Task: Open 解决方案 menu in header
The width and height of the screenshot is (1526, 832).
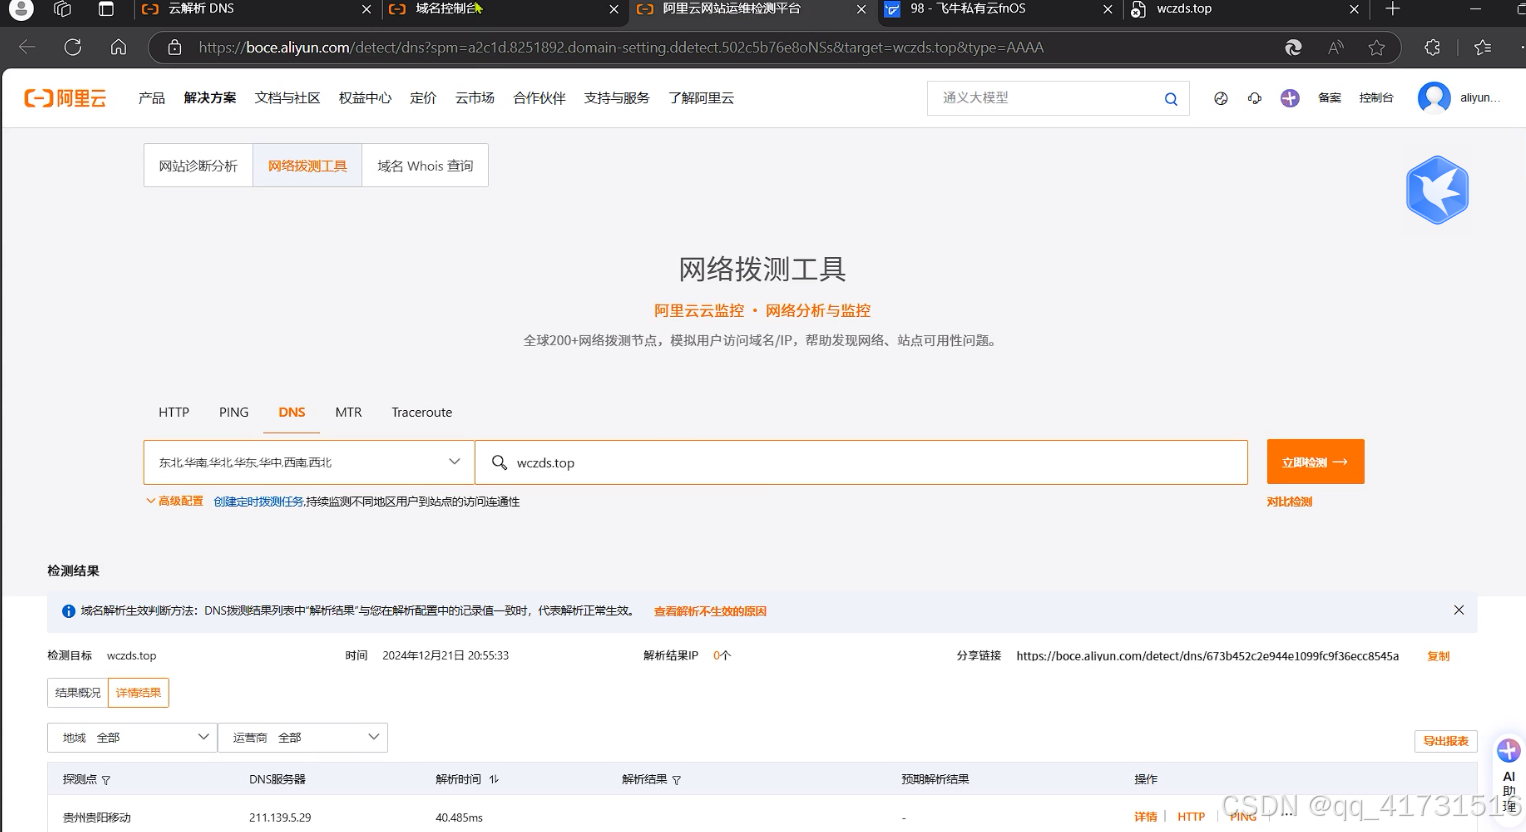Action: (x=210, y=98)
